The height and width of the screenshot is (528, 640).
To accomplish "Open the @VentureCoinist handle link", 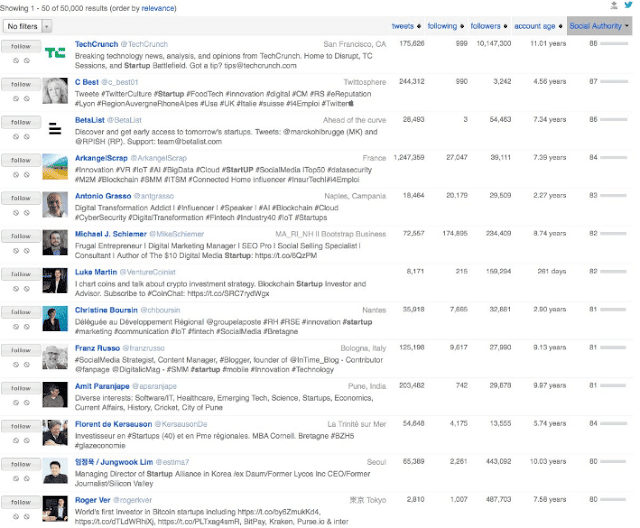I will [x=148, y=272].
